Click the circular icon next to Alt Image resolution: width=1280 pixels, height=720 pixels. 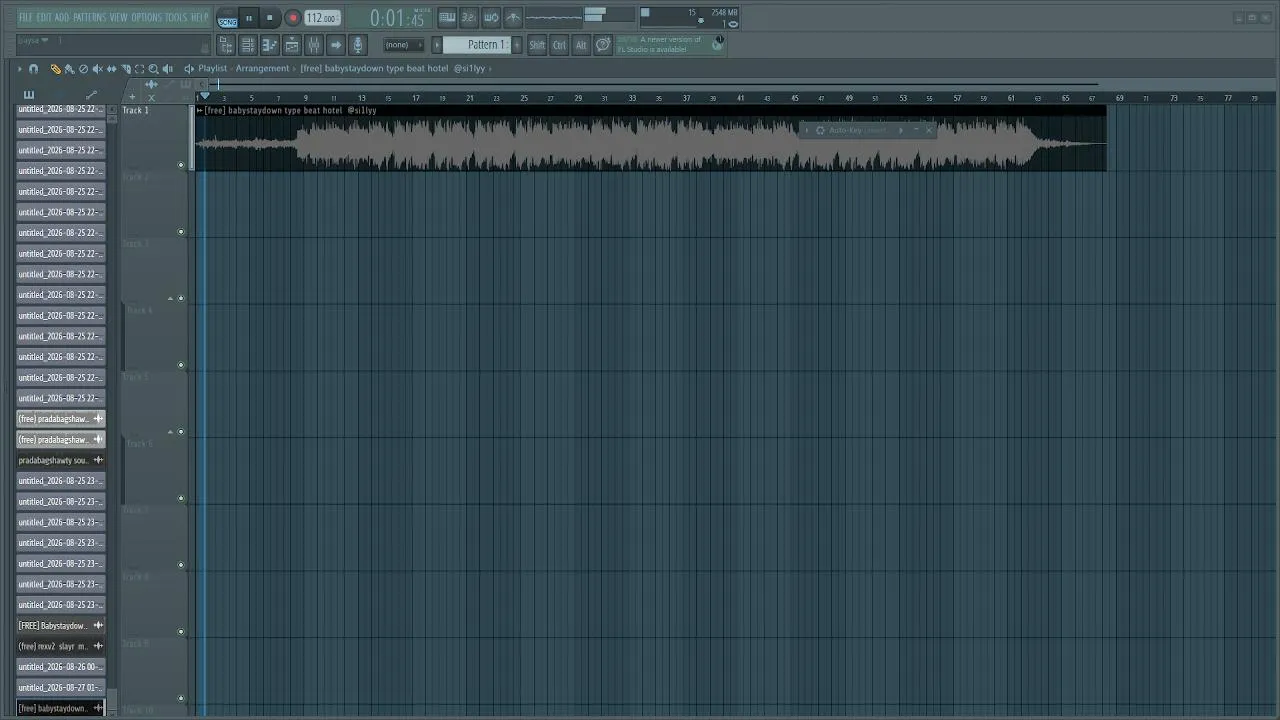[603, 45]
